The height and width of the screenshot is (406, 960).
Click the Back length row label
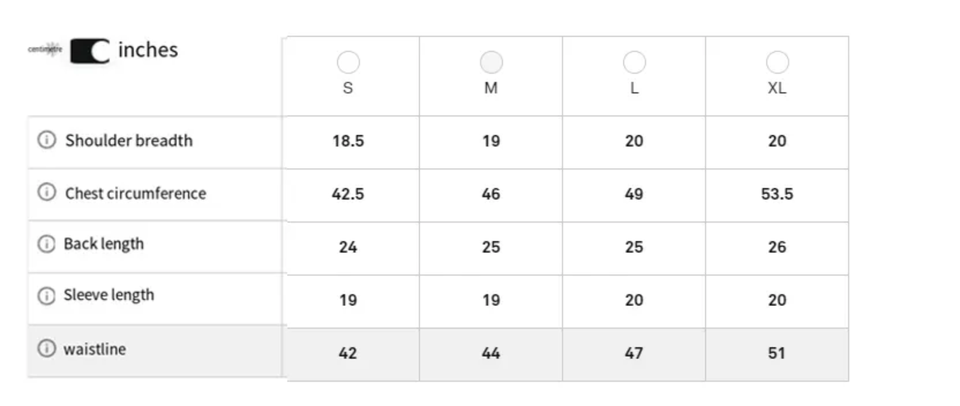coord(104,244)
